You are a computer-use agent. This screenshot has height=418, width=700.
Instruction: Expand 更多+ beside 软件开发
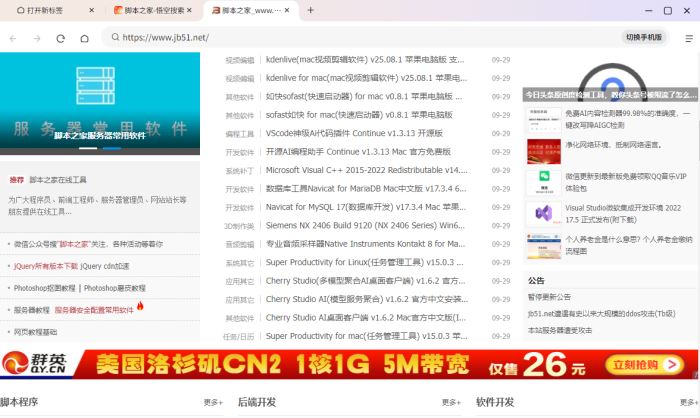tap(689, 402)
